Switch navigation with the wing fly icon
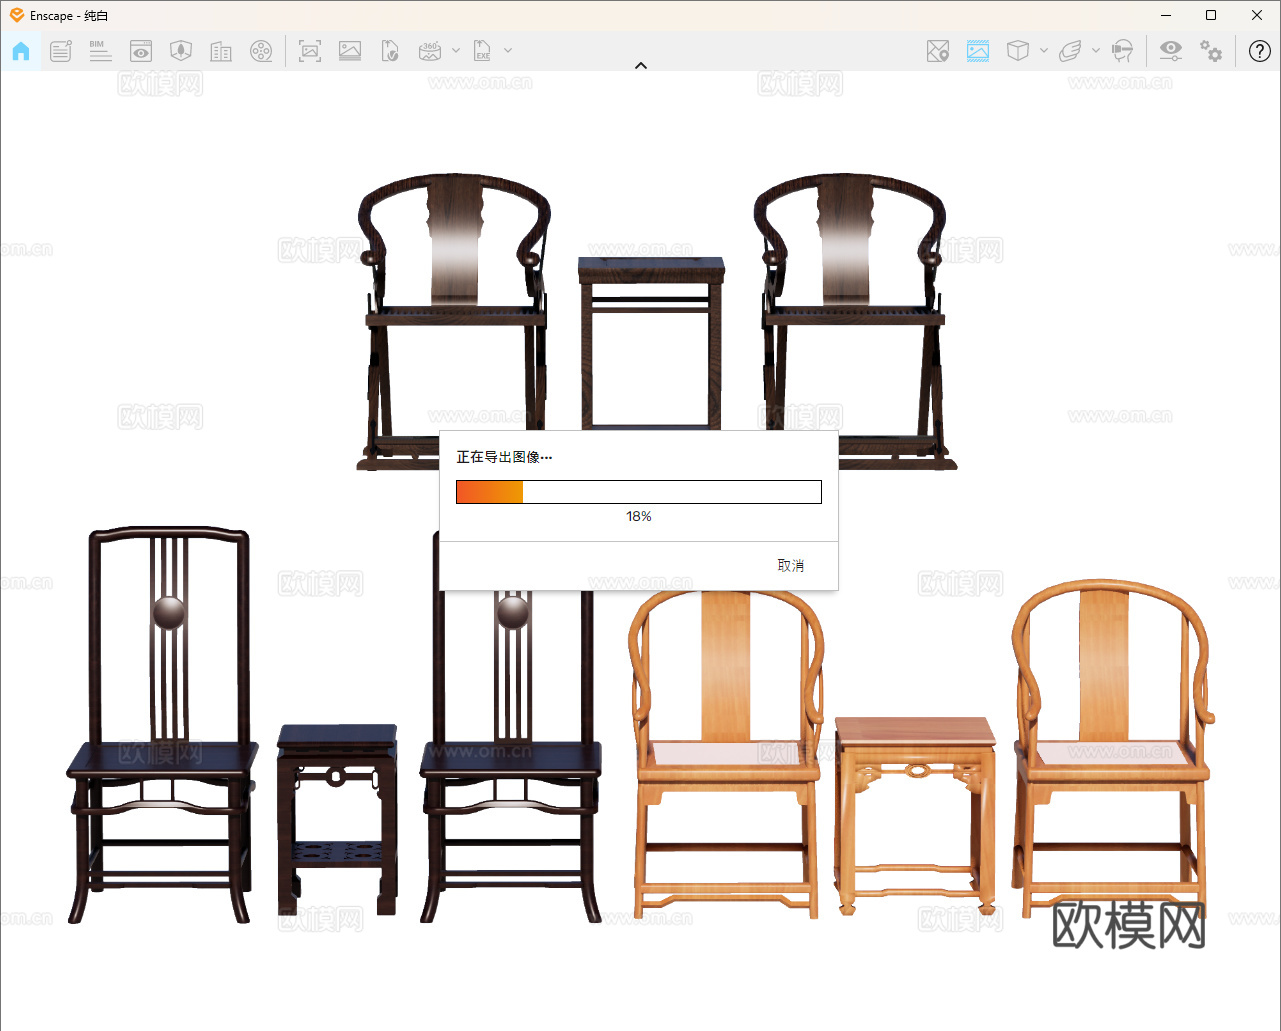The image size is (1281, 1031). (1070, 51)
